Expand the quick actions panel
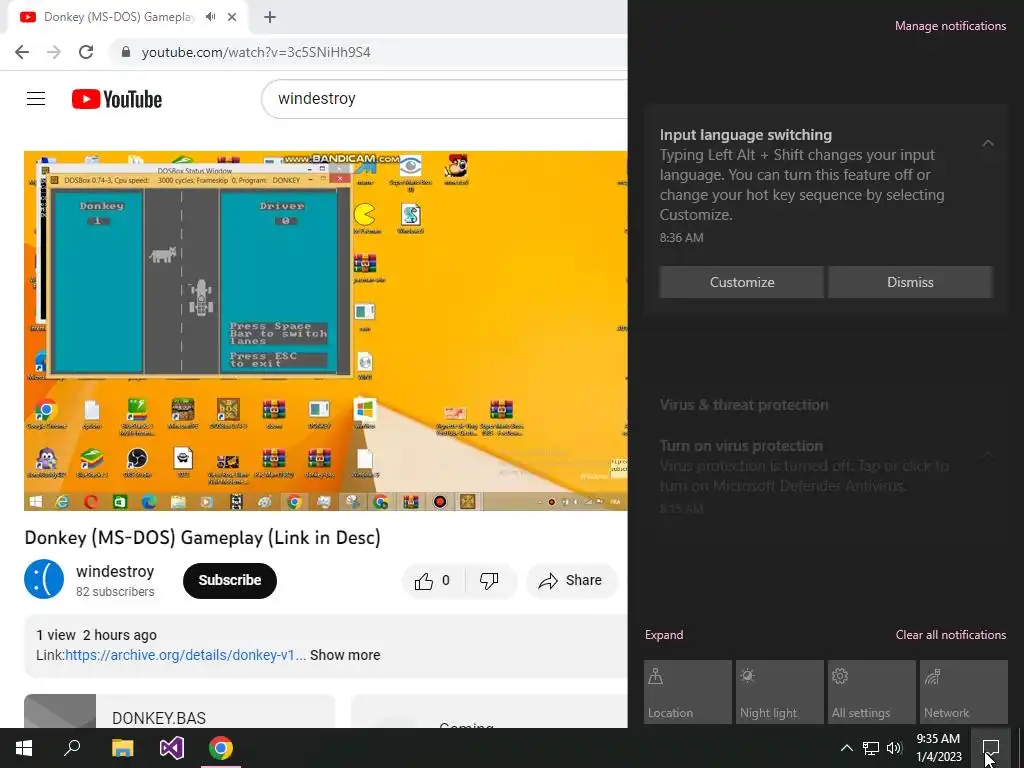Image resolution: width=1024 pixels, height=768 pixels. tap(664, 635)
